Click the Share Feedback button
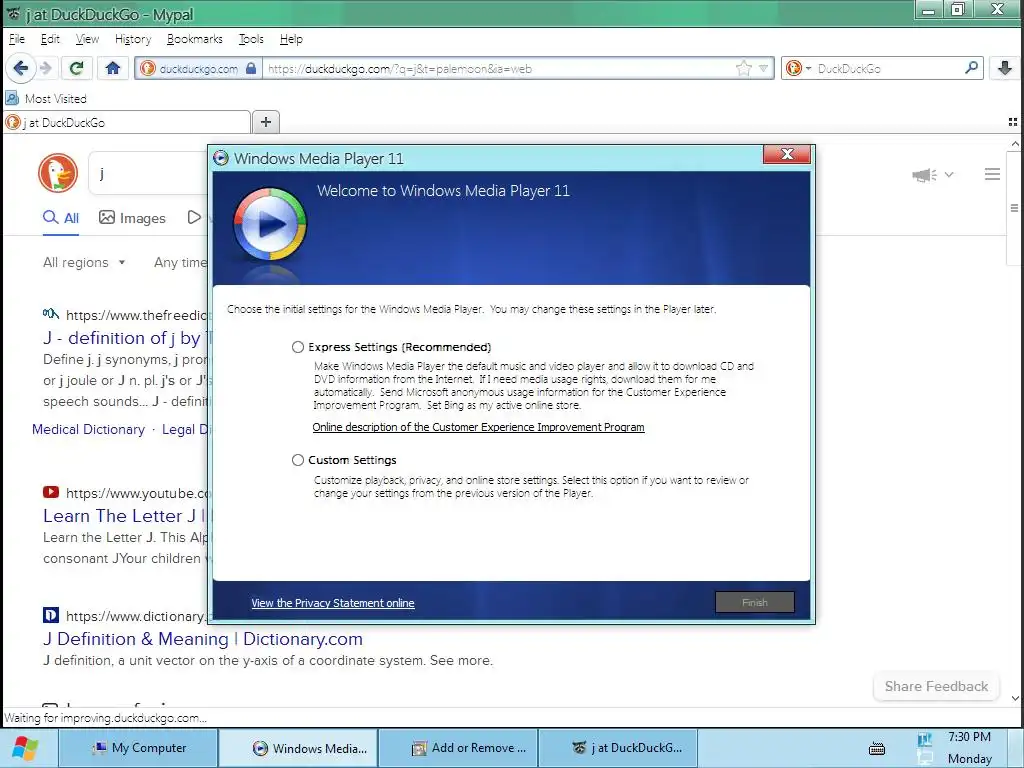This screenshot has width=1024, height=768. 936,686
